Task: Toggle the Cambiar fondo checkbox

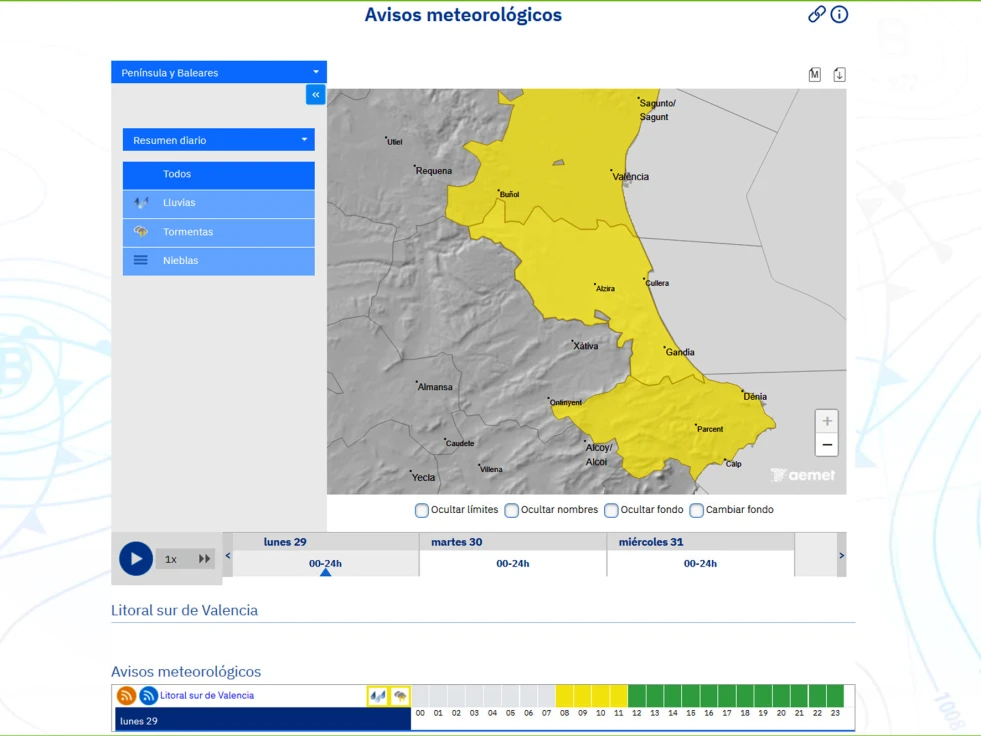Action: coord(696,510)
